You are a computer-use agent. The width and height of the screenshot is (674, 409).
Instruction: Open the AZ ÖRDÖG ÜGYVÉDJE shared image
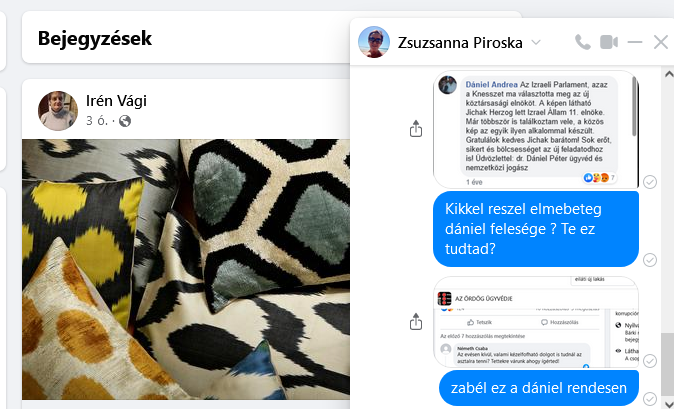tap(536, 322)
